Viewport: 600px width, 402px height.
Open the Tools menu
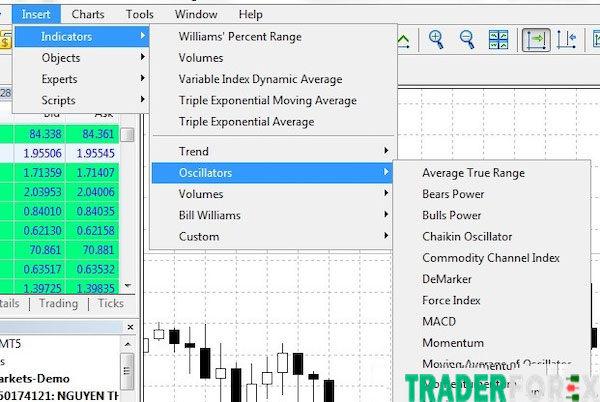(x=140, y=15)
